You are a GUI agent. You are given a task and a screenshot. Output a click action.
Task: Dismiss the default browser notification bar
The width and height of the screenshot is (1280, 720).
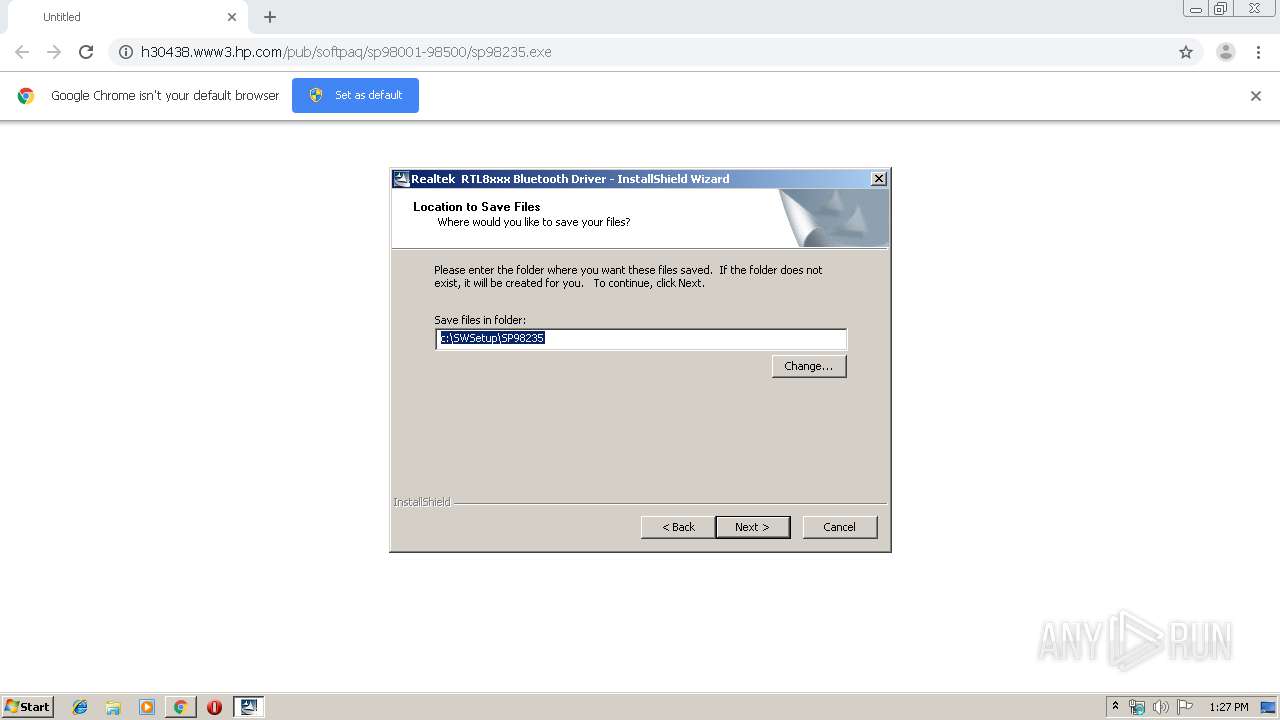[x=1256, y=96]
